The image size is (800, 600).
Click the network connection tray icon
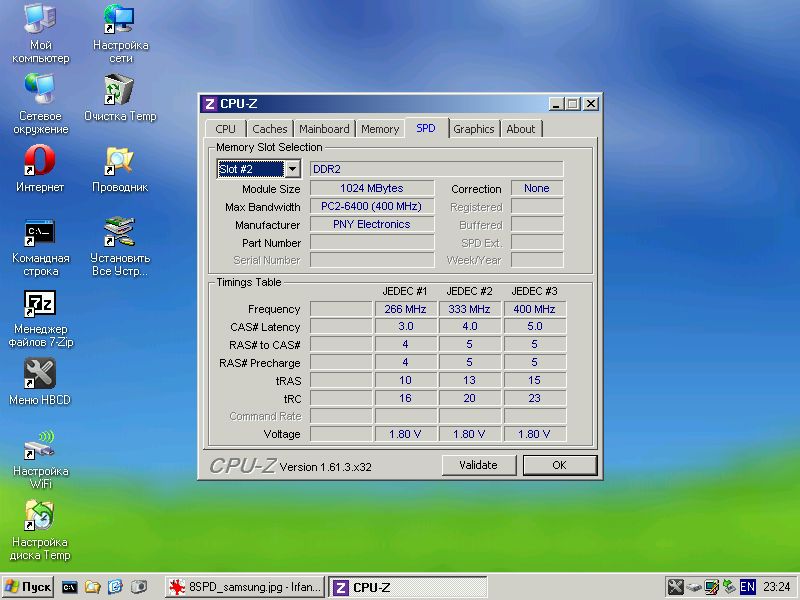[x=730, y=587]
